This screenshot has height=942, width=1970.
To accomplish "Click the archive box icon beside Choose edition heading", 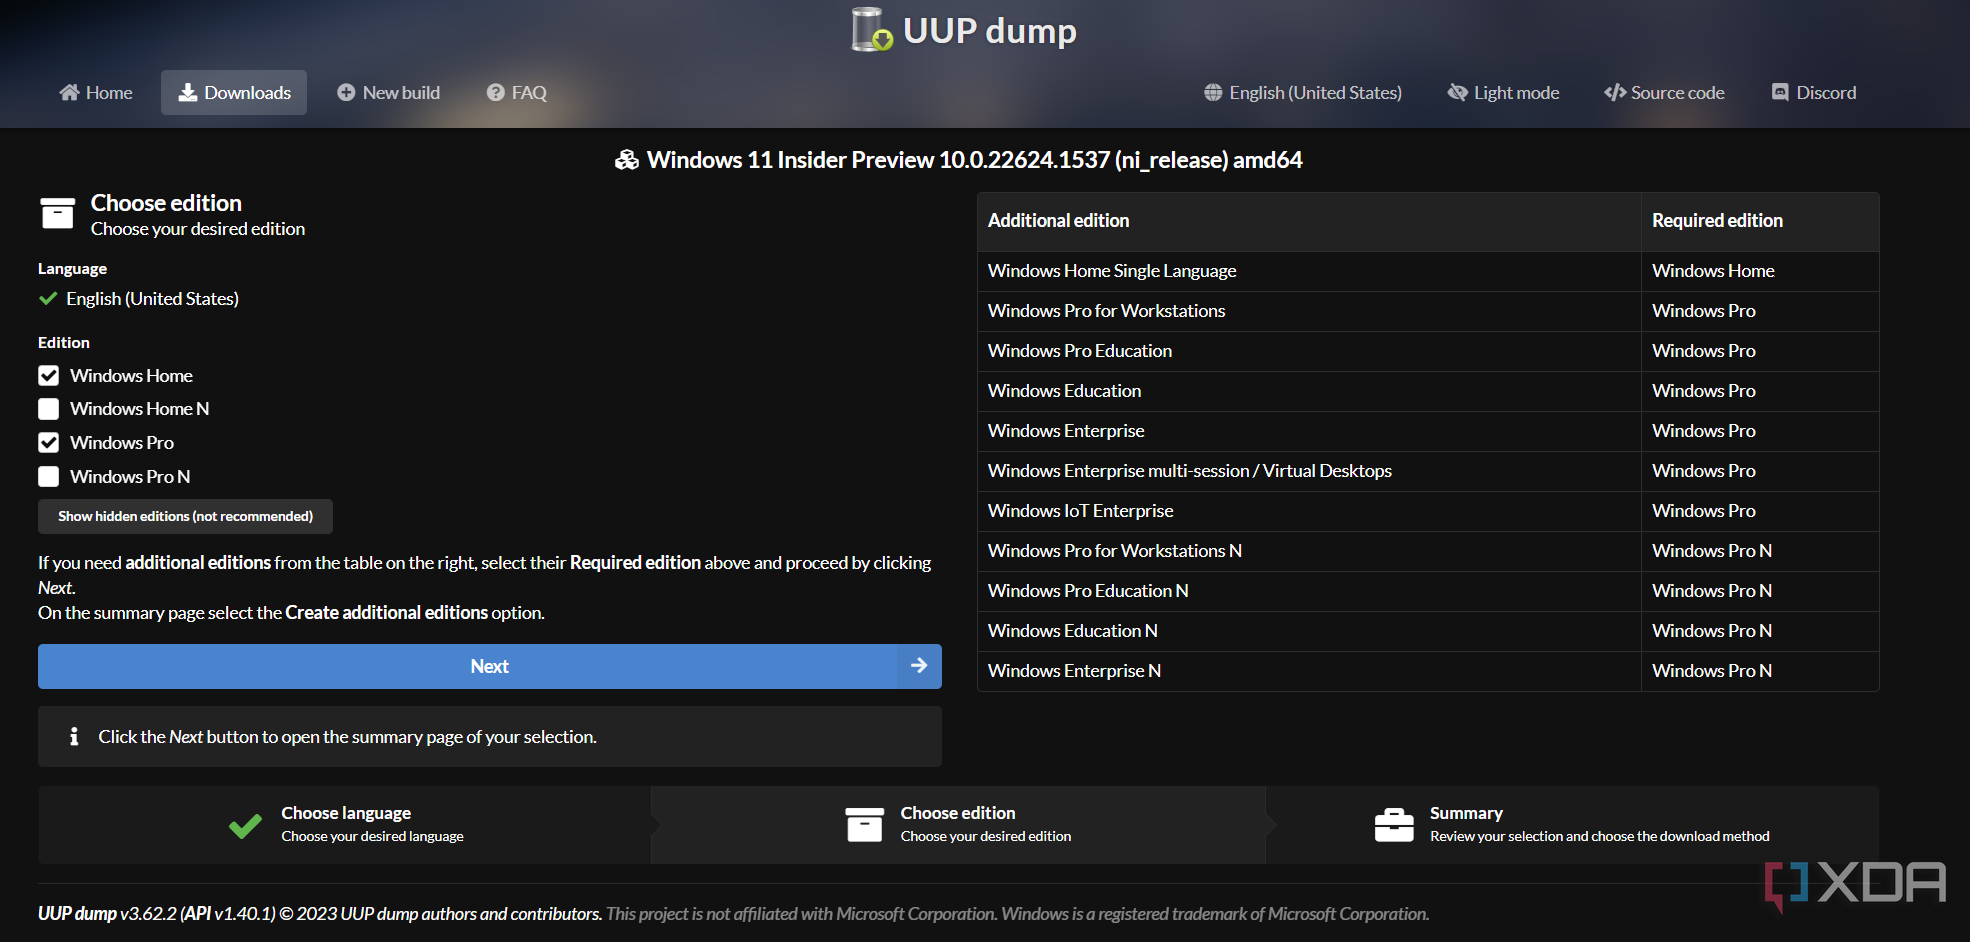I will tap(57, 213).
